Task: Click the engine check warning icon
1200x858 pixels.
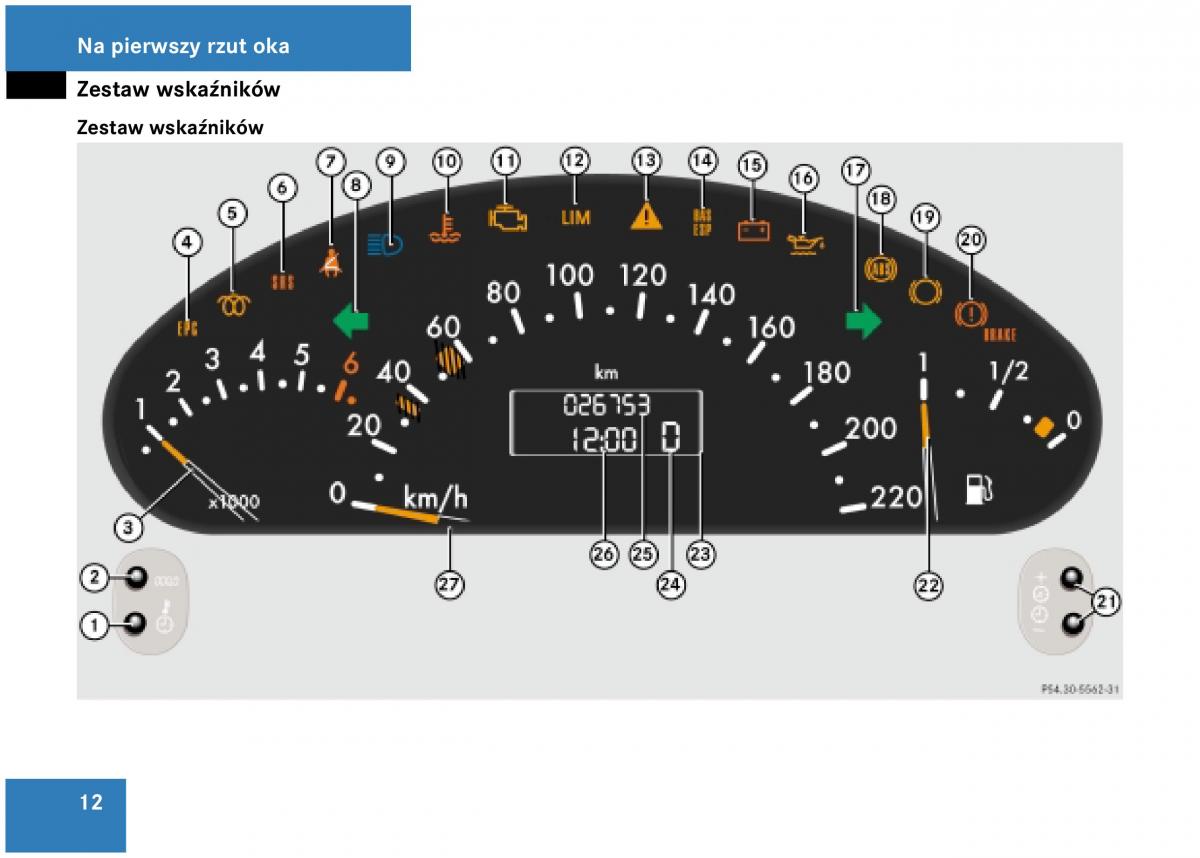Action: [x=507, y=217]
